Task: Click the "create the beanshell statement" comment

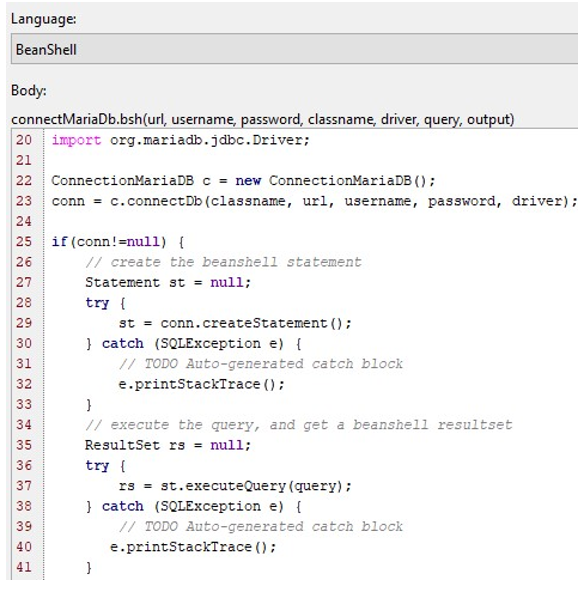Action: click(x=223, y=262)
